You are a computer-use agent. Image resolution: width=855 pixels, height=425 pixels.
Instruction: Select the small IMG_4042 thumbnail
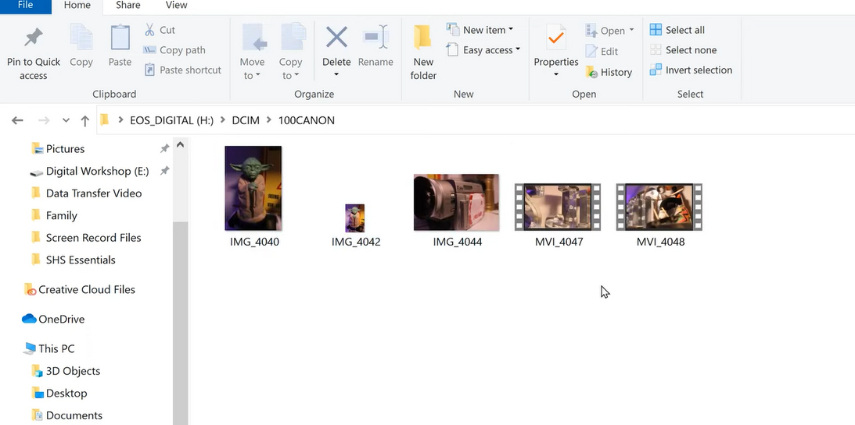[x=355, y=218]
